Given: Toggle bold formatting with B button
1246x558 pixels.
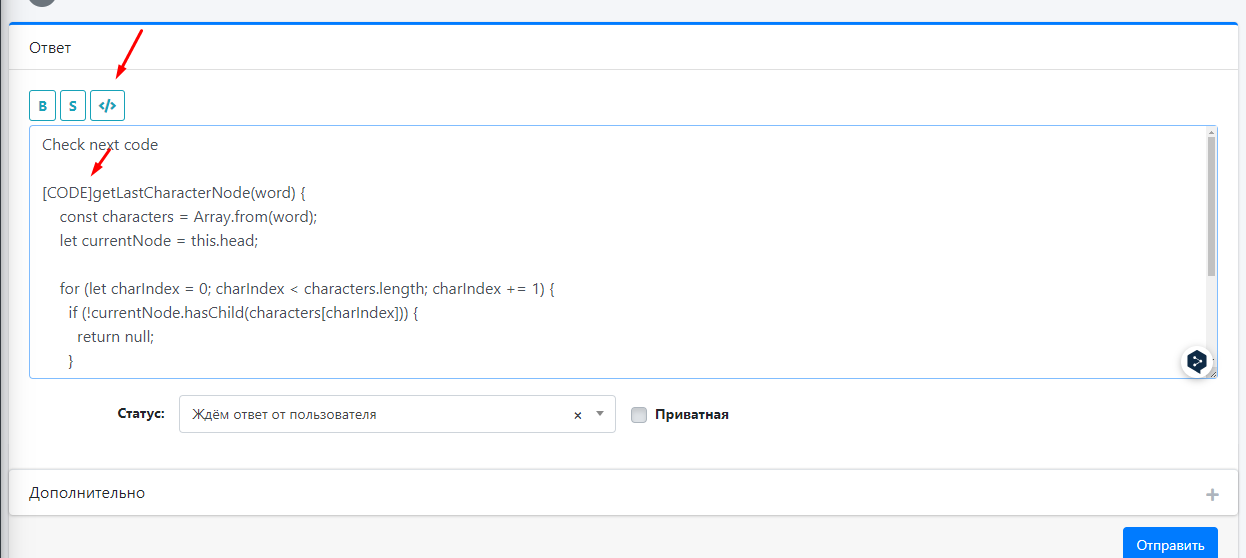Looking at the screenshot, I should pos(42,105).
